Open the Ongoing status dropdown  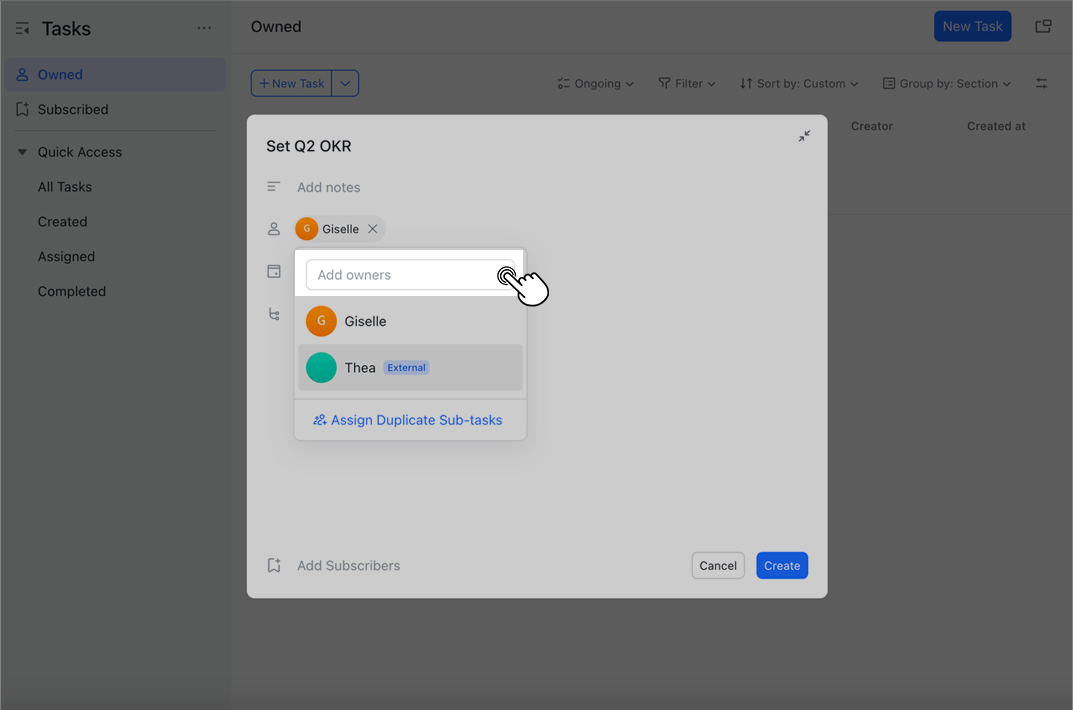(x=595, y=83)
